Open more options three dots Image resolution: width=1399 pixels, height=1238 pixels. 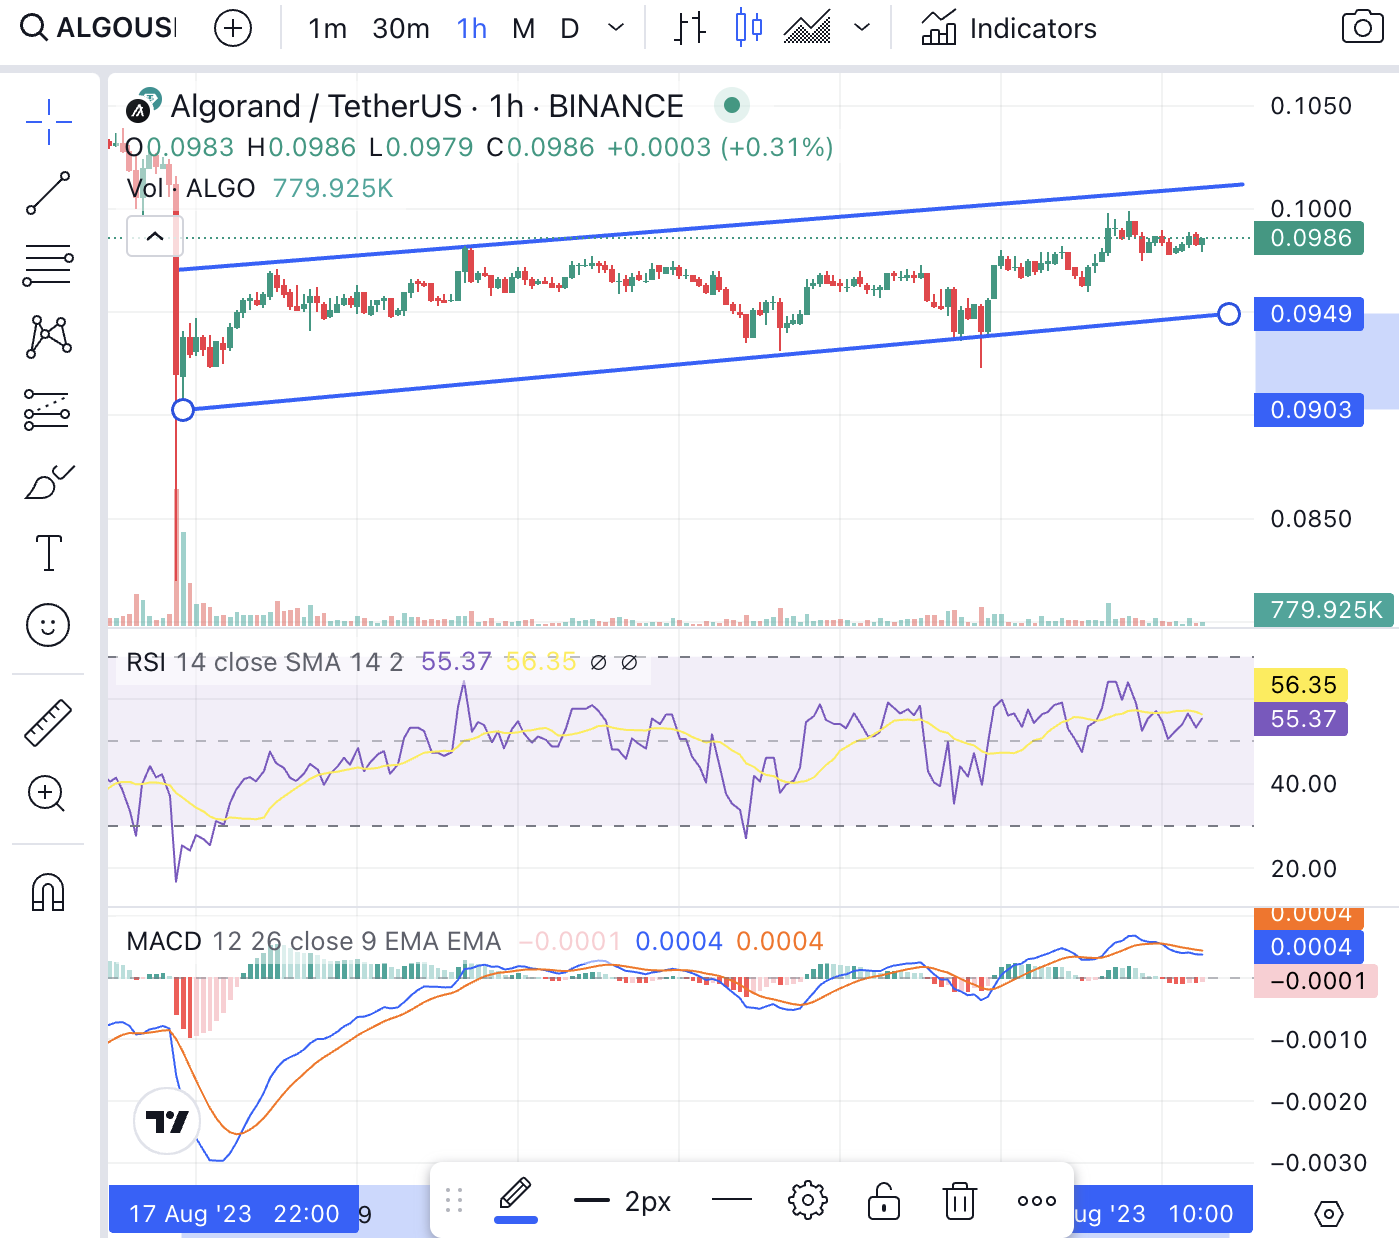1036,1201
